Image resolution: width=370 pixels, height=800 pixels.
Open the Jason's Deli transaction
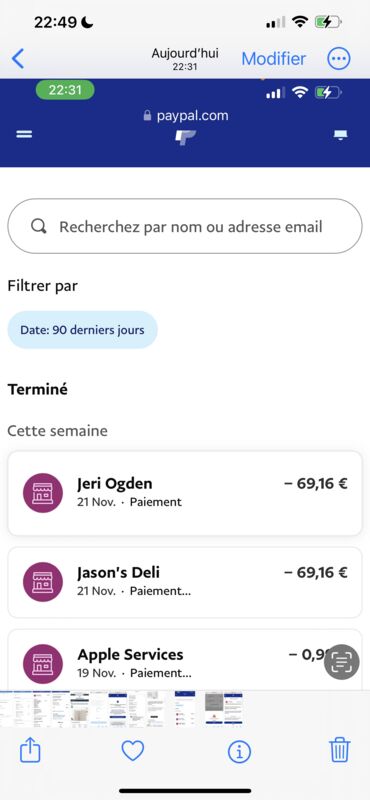(x=185, y=582)
